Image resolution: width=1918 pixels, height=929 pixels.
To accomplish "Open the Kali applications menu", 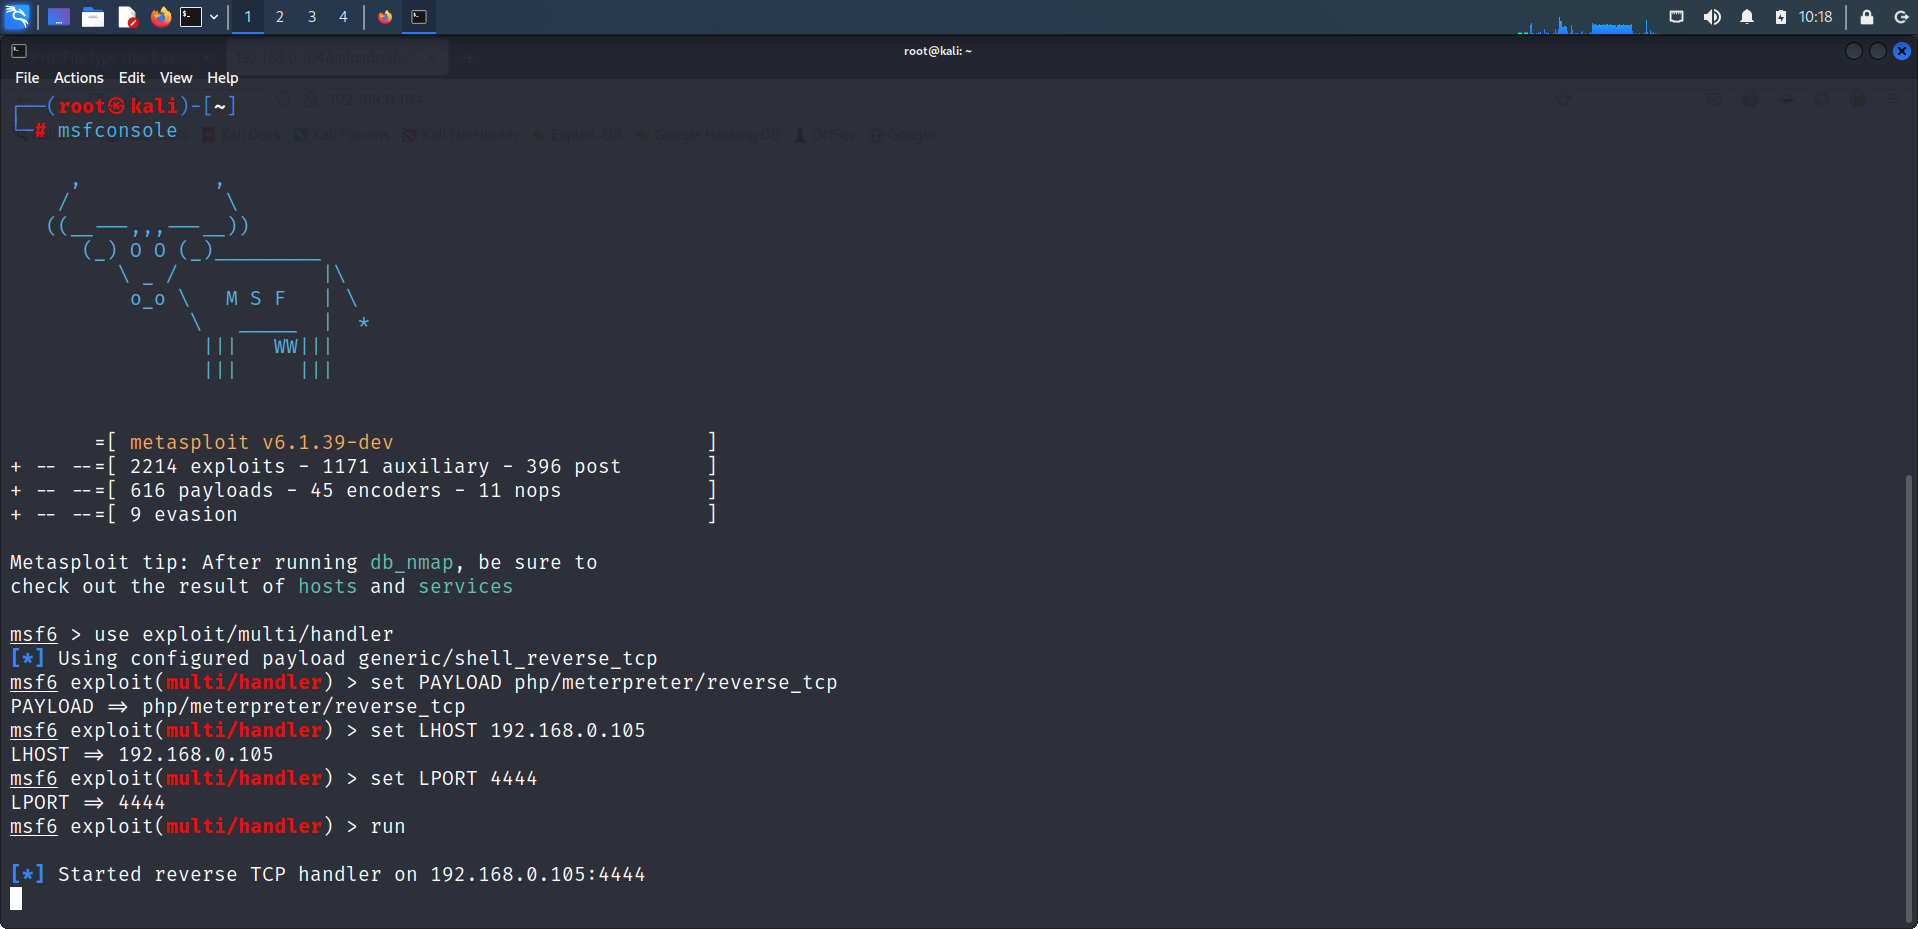I will [18, 16].
